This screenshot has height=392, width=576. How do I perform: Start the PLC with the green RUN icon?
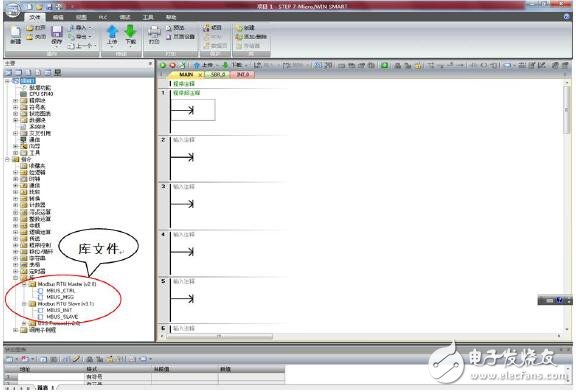[x=163, y=65]
